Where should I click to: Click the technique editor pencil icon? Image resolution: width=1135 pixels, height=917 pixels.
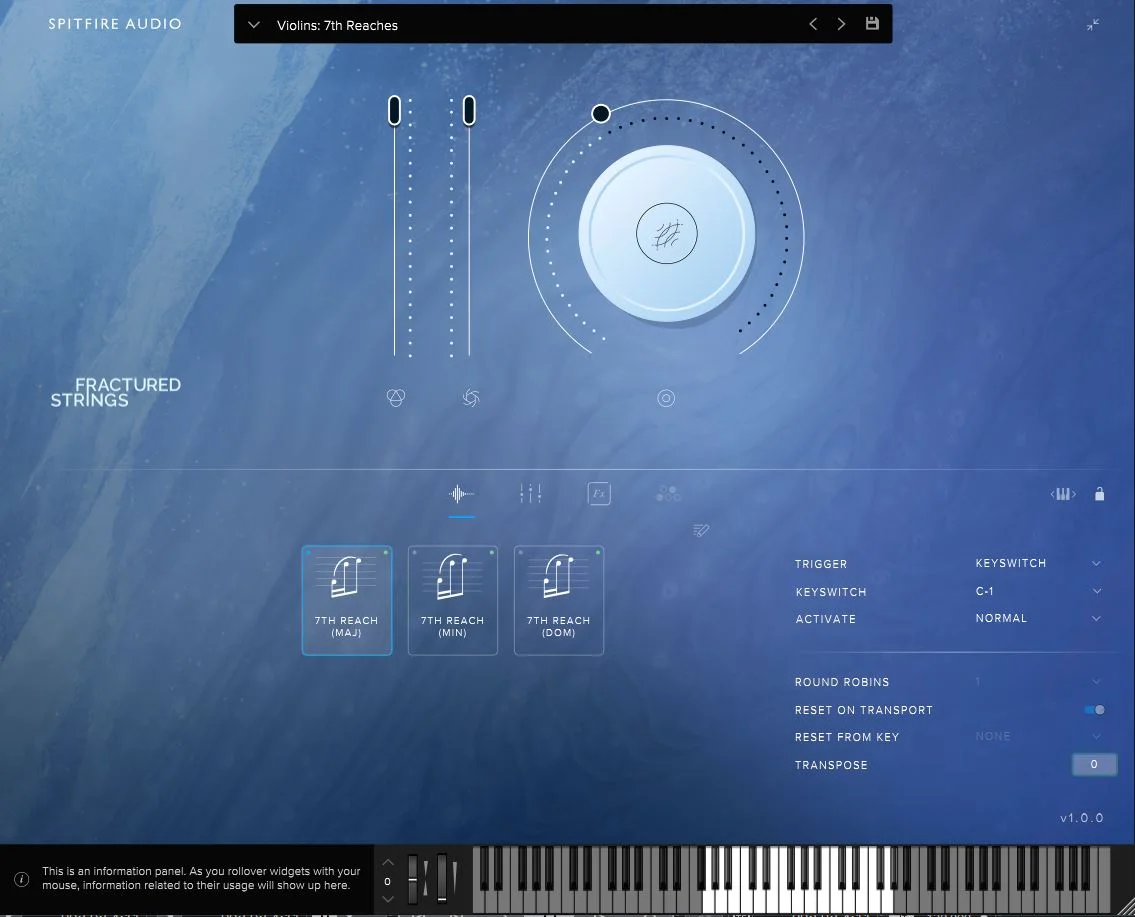pyautogui.click(x=701, y=531)
